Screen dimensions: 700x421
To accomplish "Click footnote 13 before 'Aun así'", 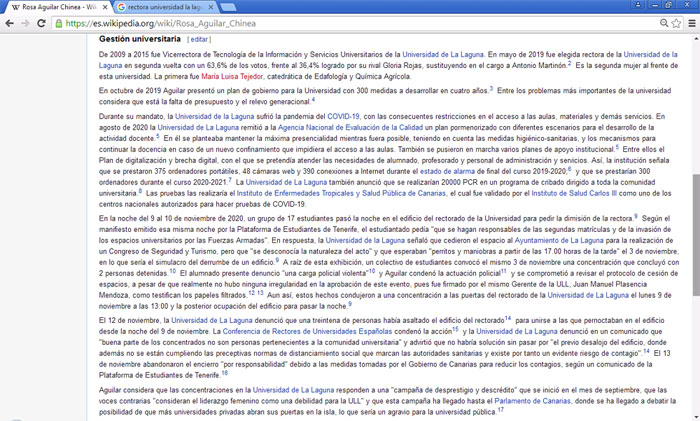I will tap(260, 293).
